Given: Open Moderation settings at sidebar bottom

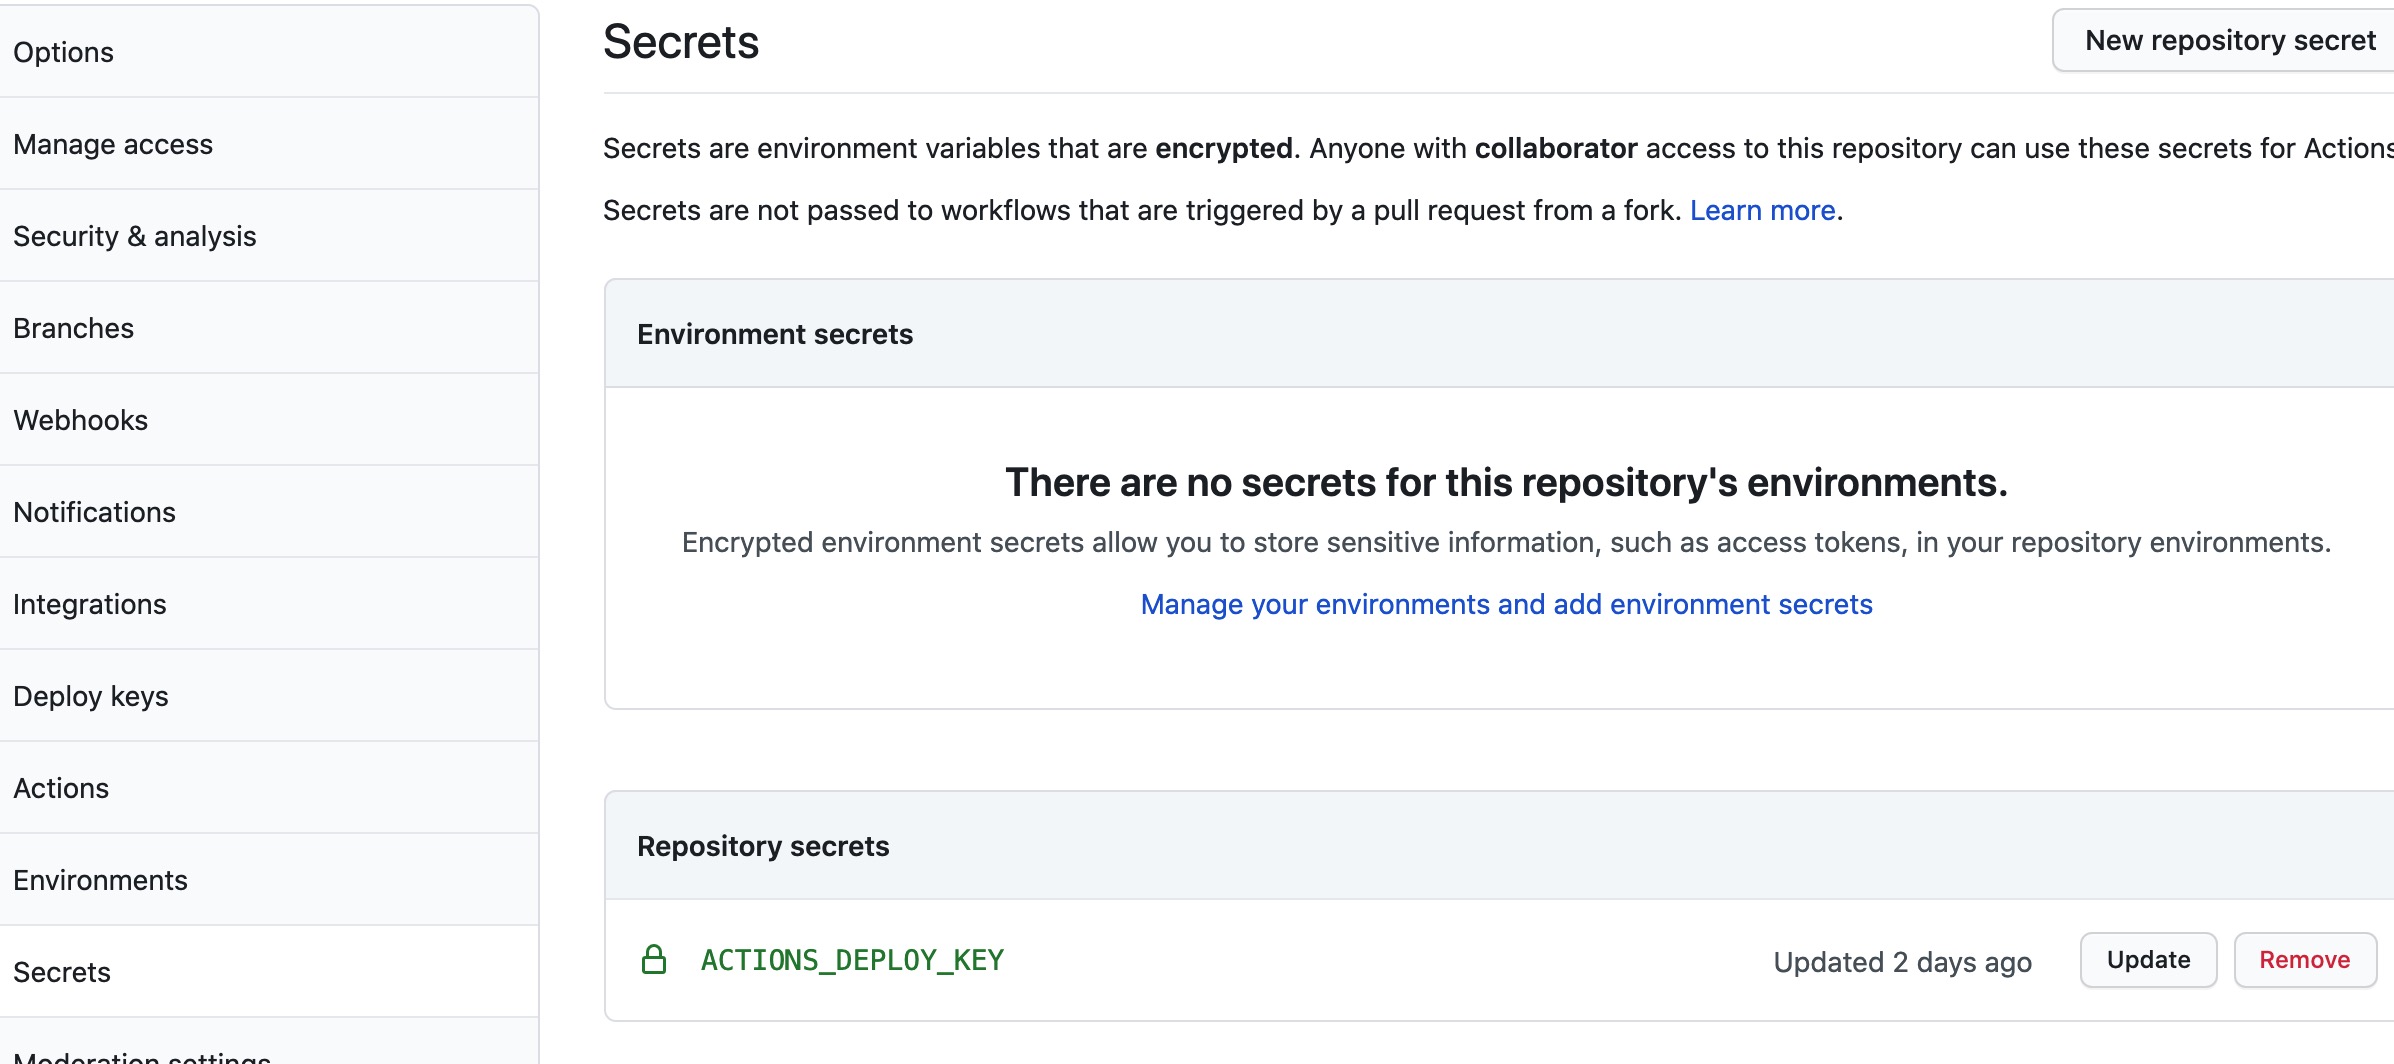Looking at the screenshot, I should 142,1056.
